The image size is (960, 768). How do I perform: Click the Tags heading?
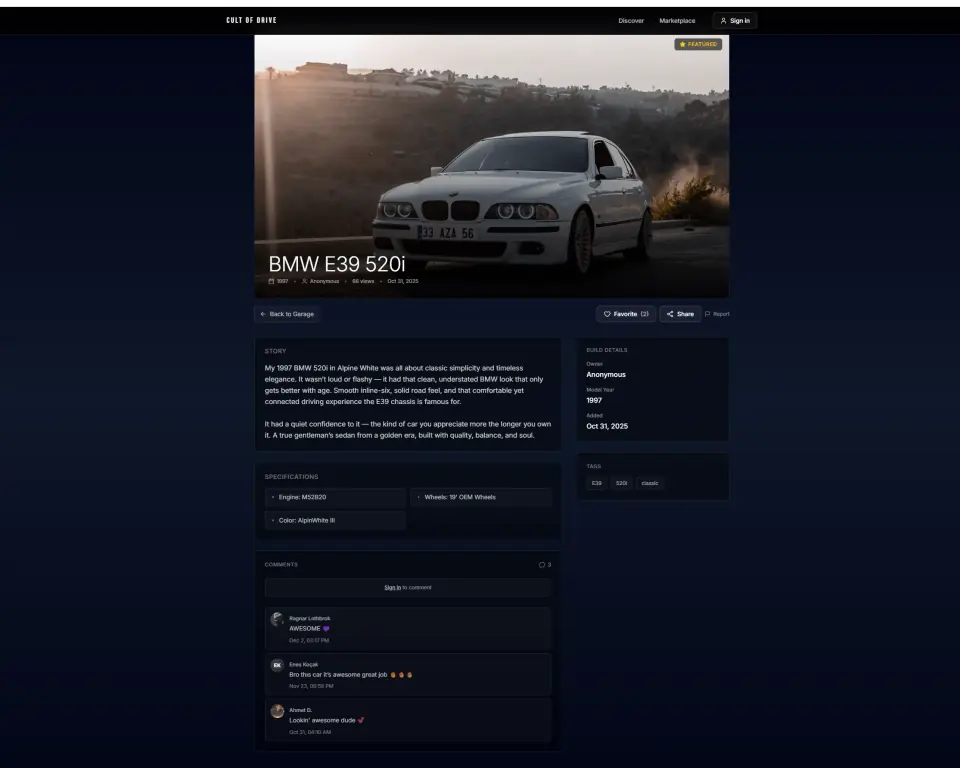(593, 467)
